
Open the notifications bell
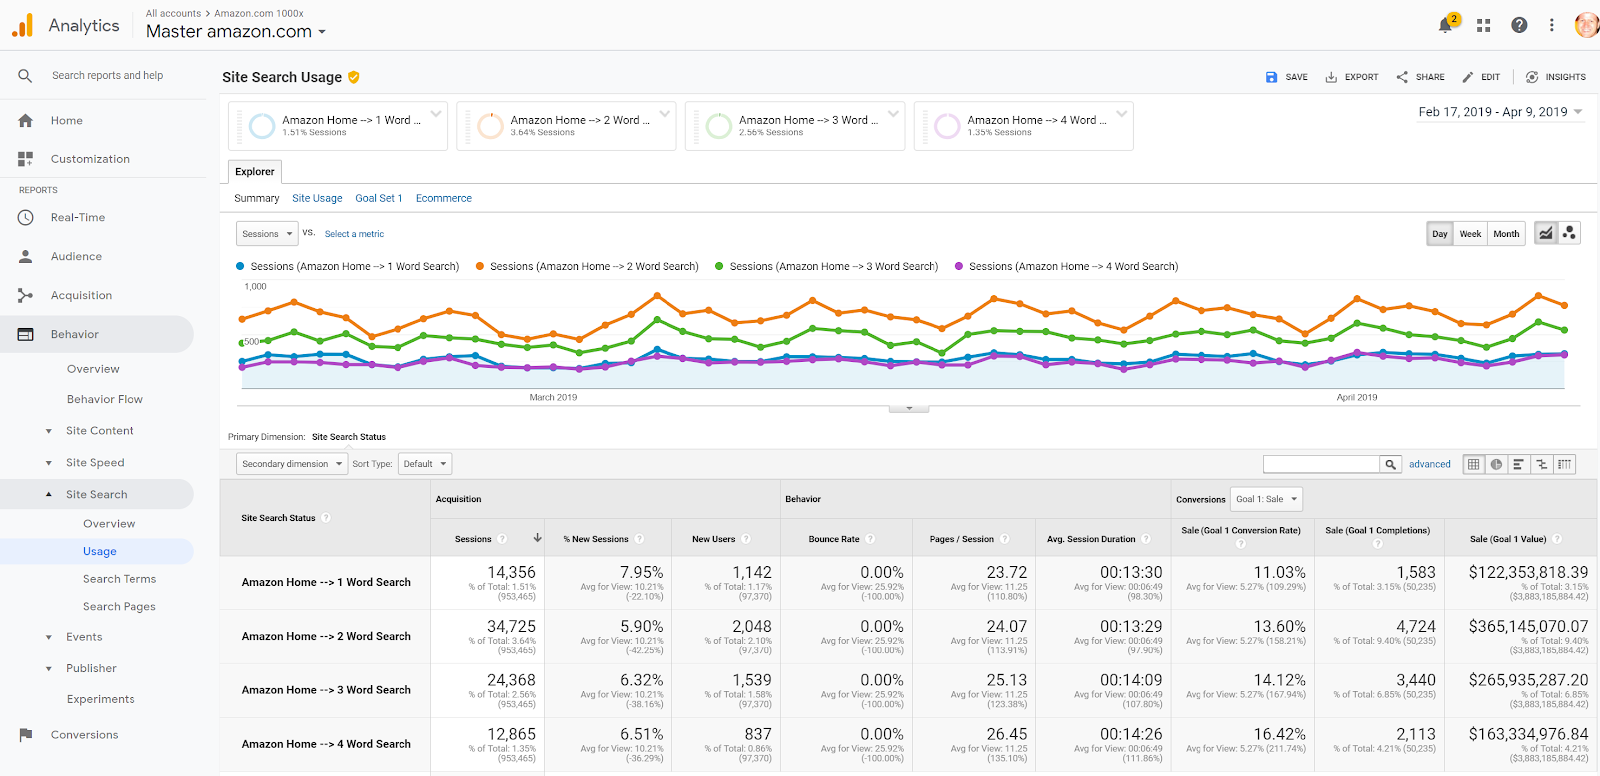(1446, 25)
